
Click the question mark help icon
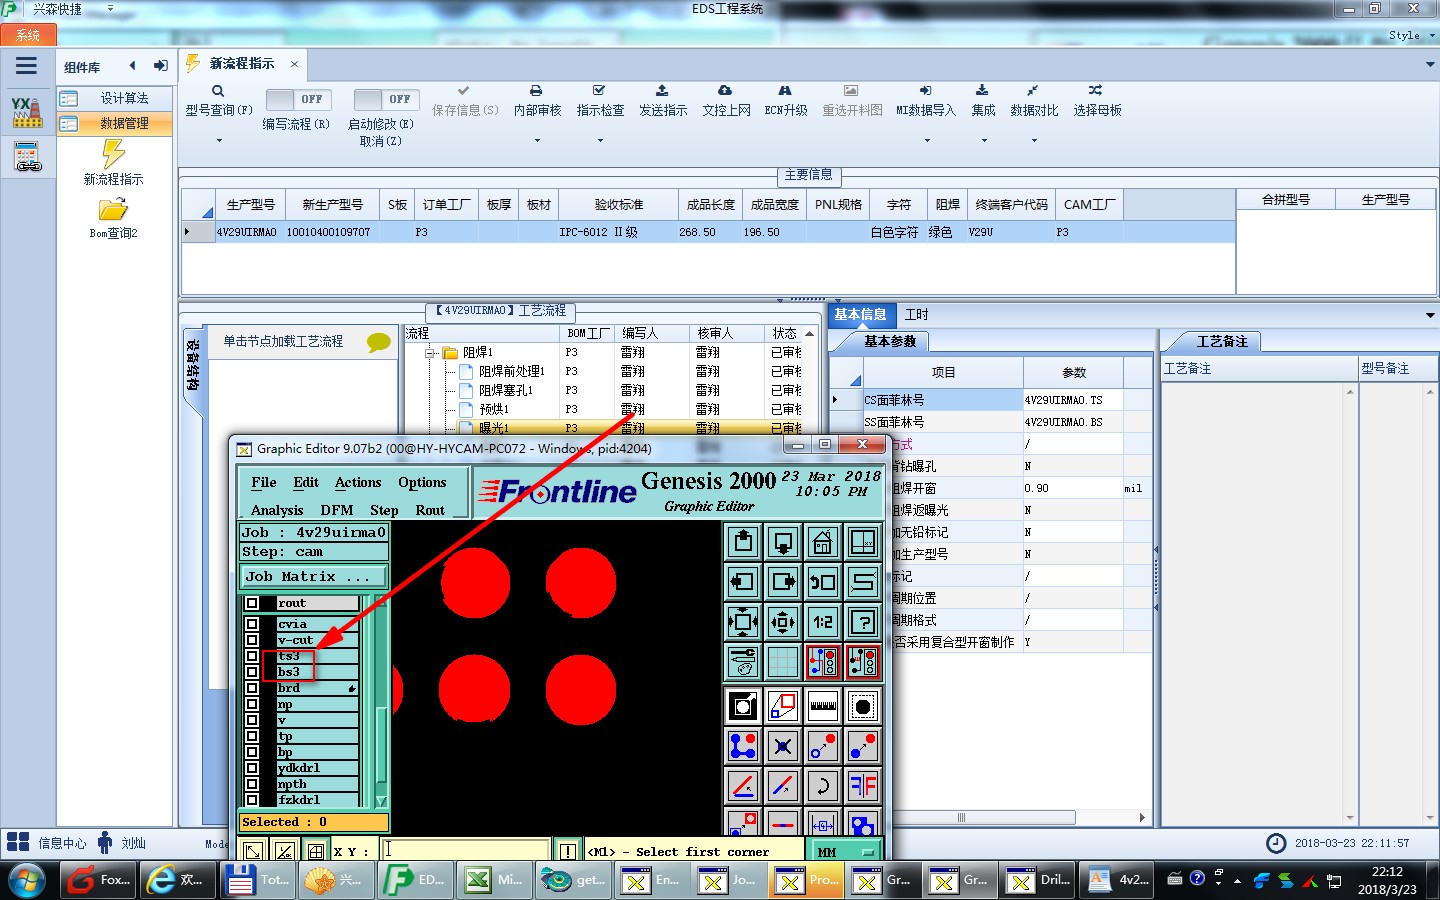click(863, 622)
